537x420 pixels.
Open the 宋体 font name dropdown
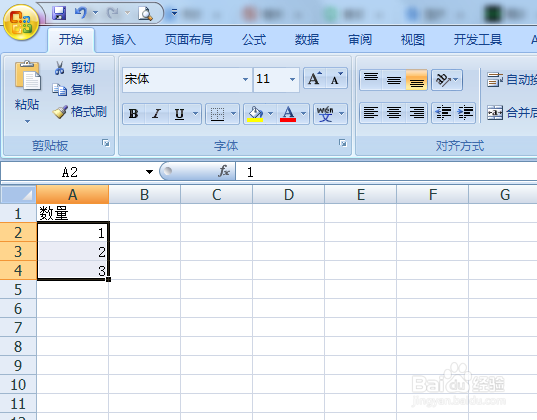tap(246, 79)
